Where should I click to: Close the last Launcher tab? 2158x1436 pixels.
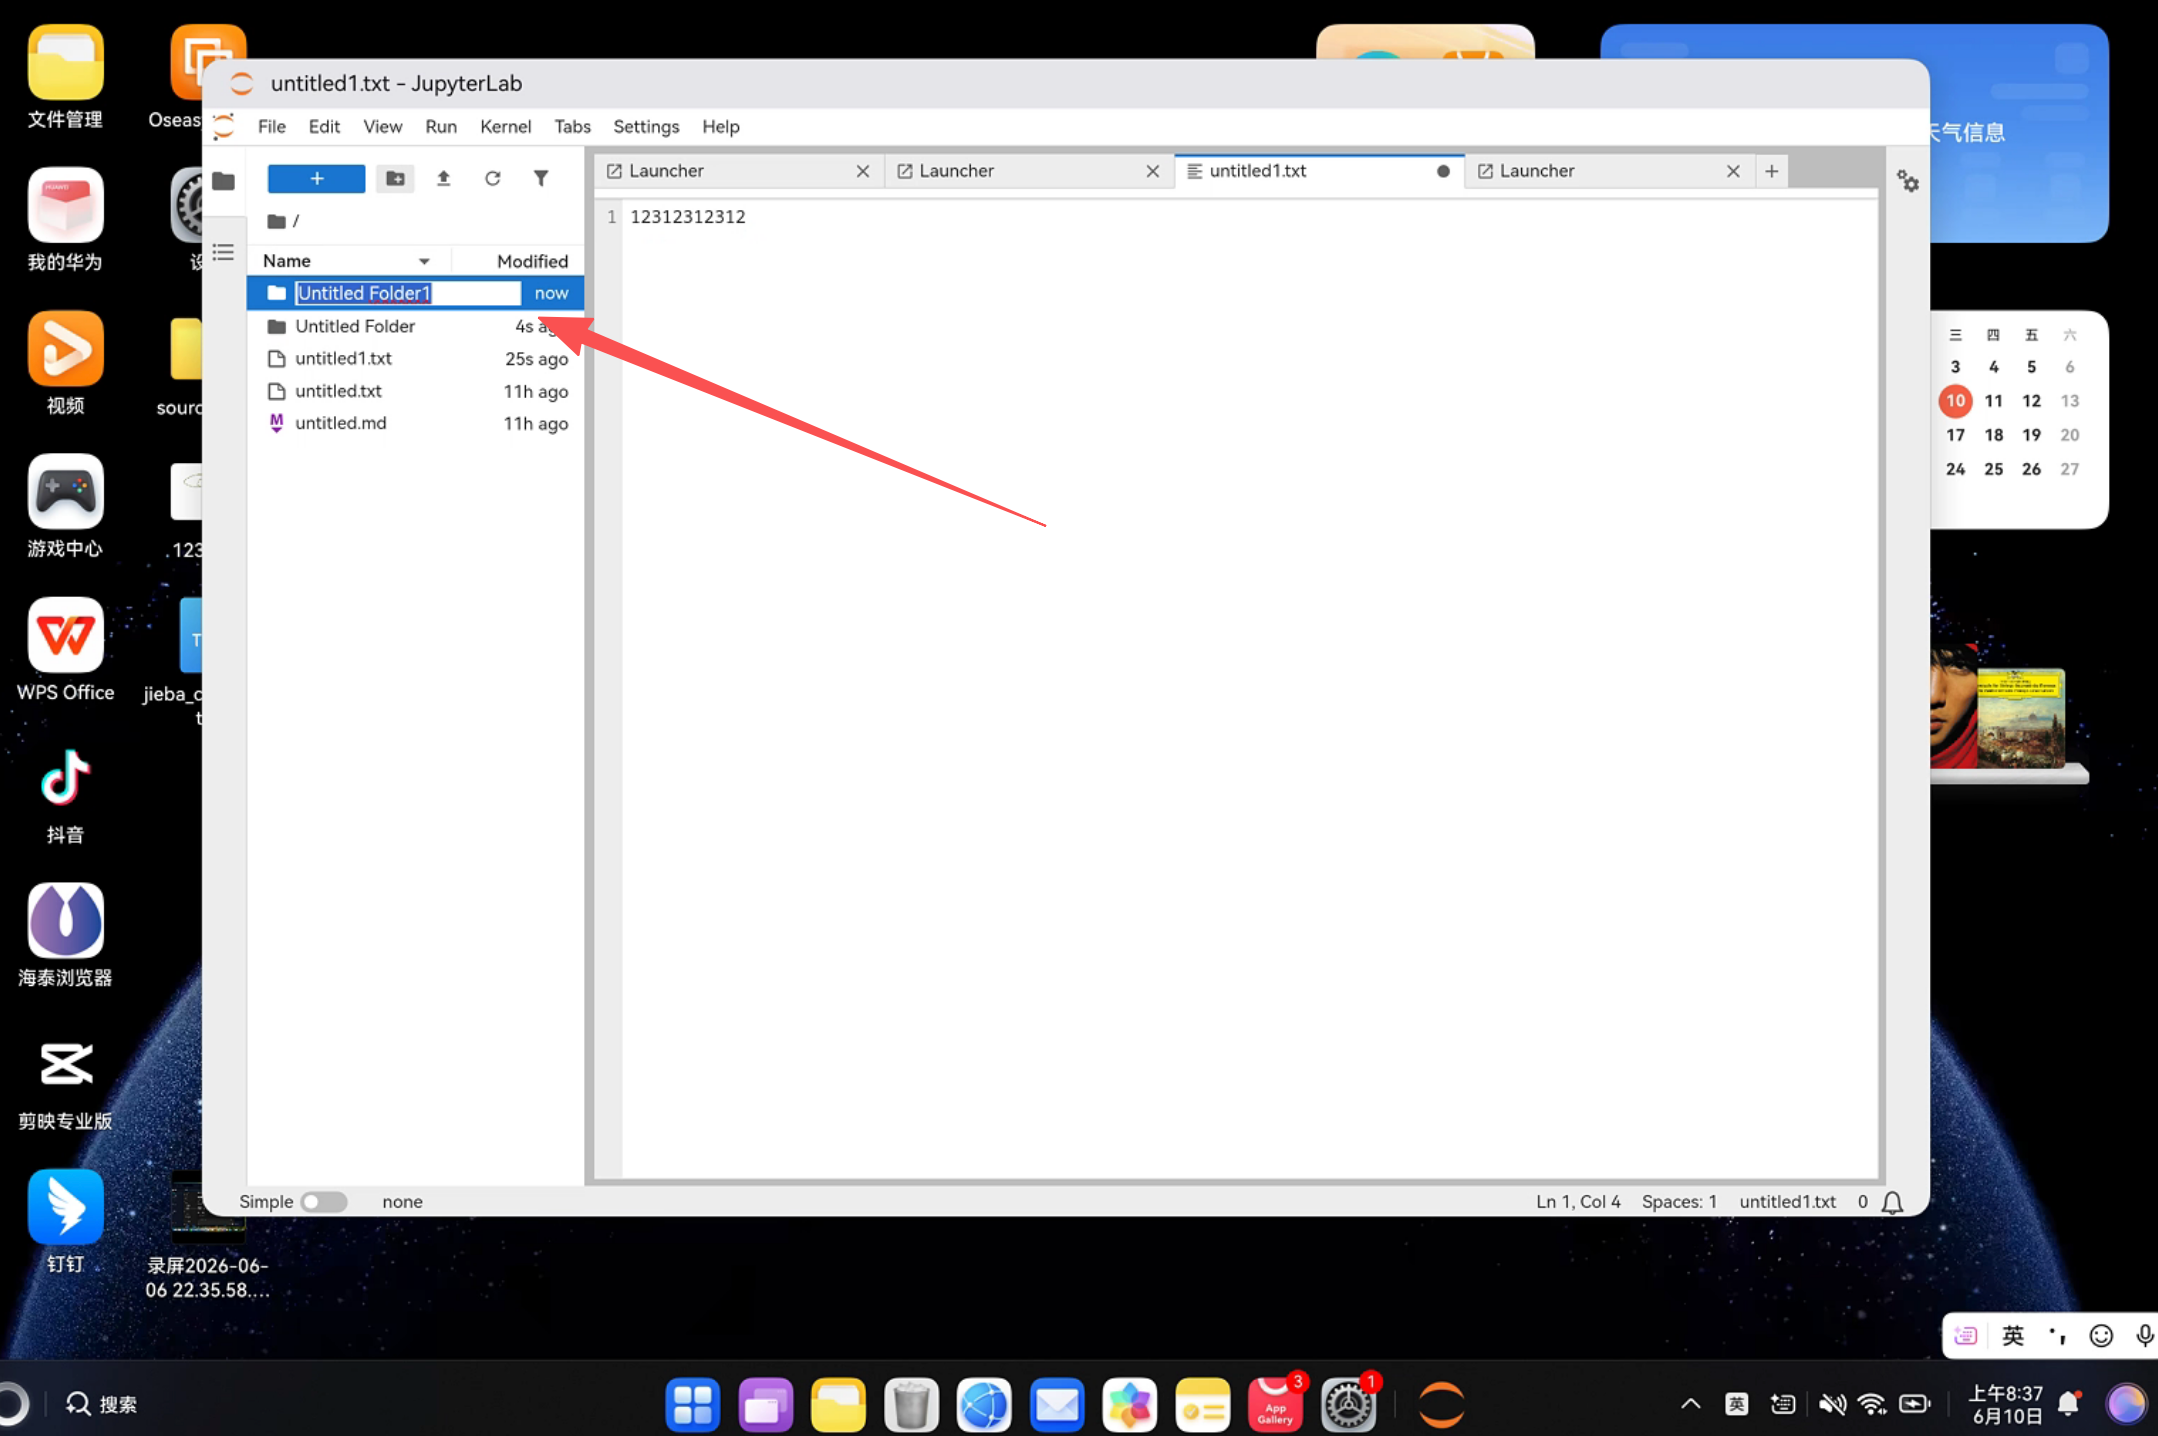click(x=1733, y=171)
